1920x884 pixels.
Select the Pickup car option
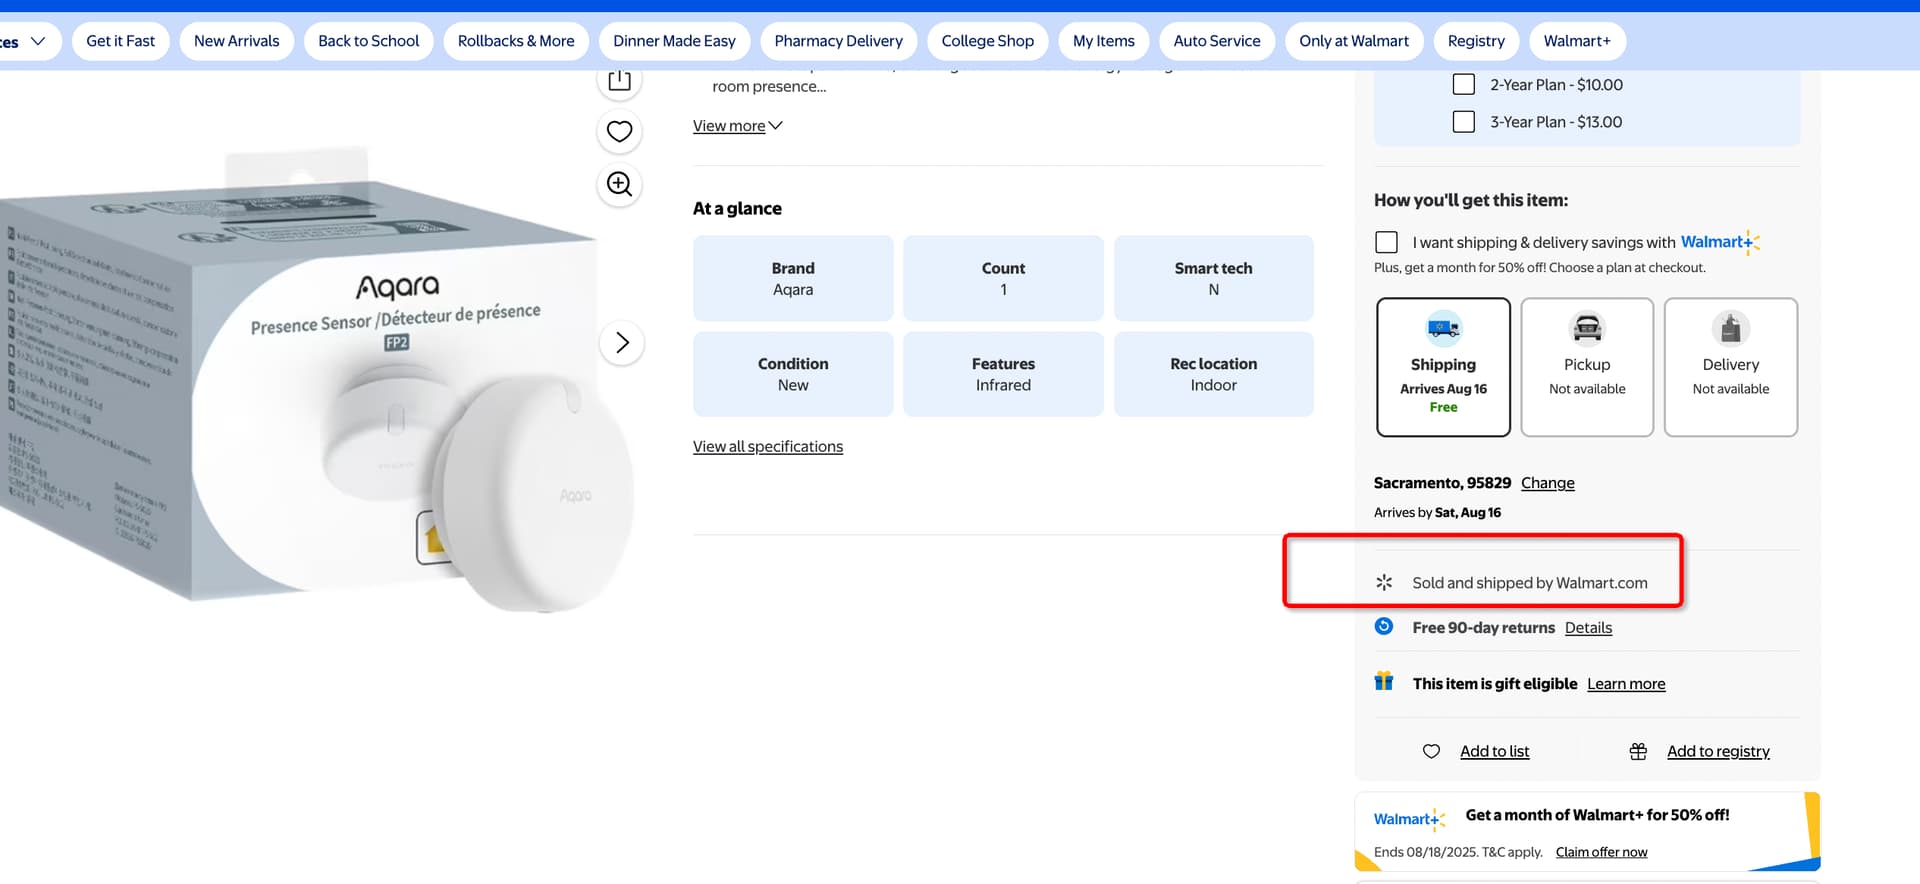[1586, 367]
